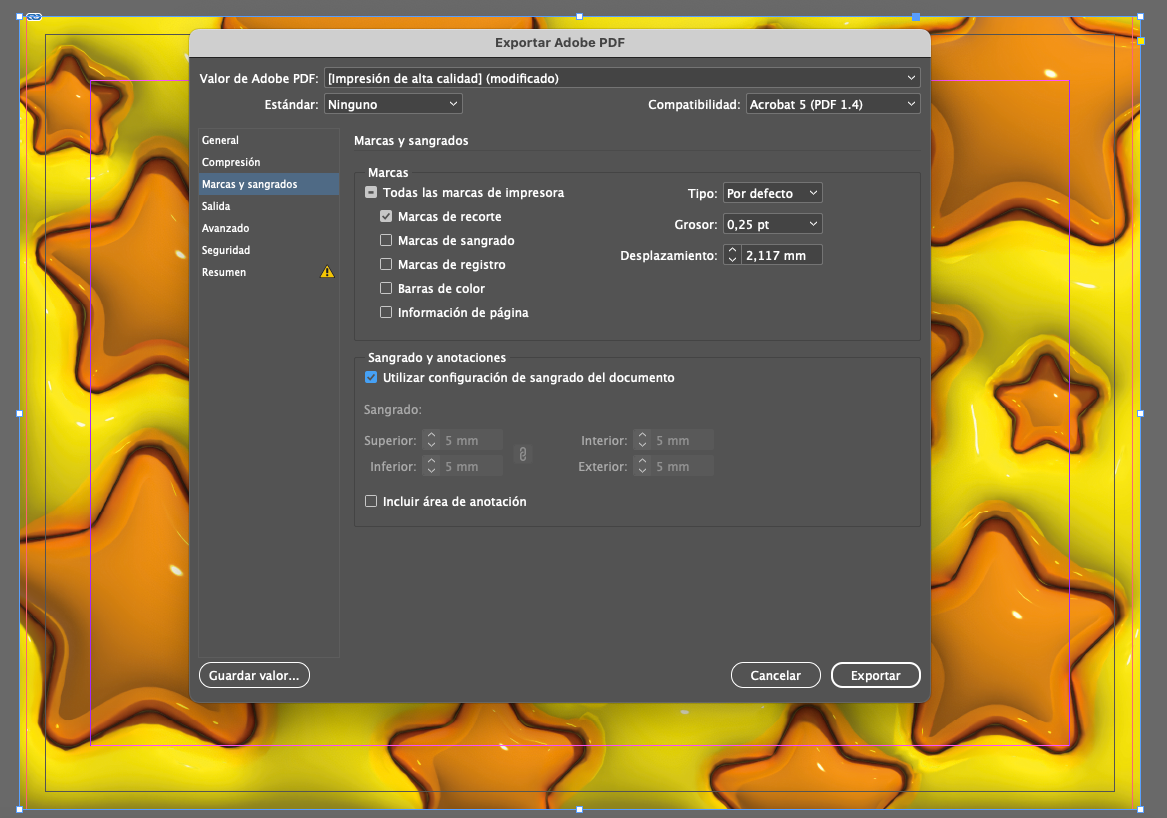Click the Marcas y sangrados panel heading

411,141
